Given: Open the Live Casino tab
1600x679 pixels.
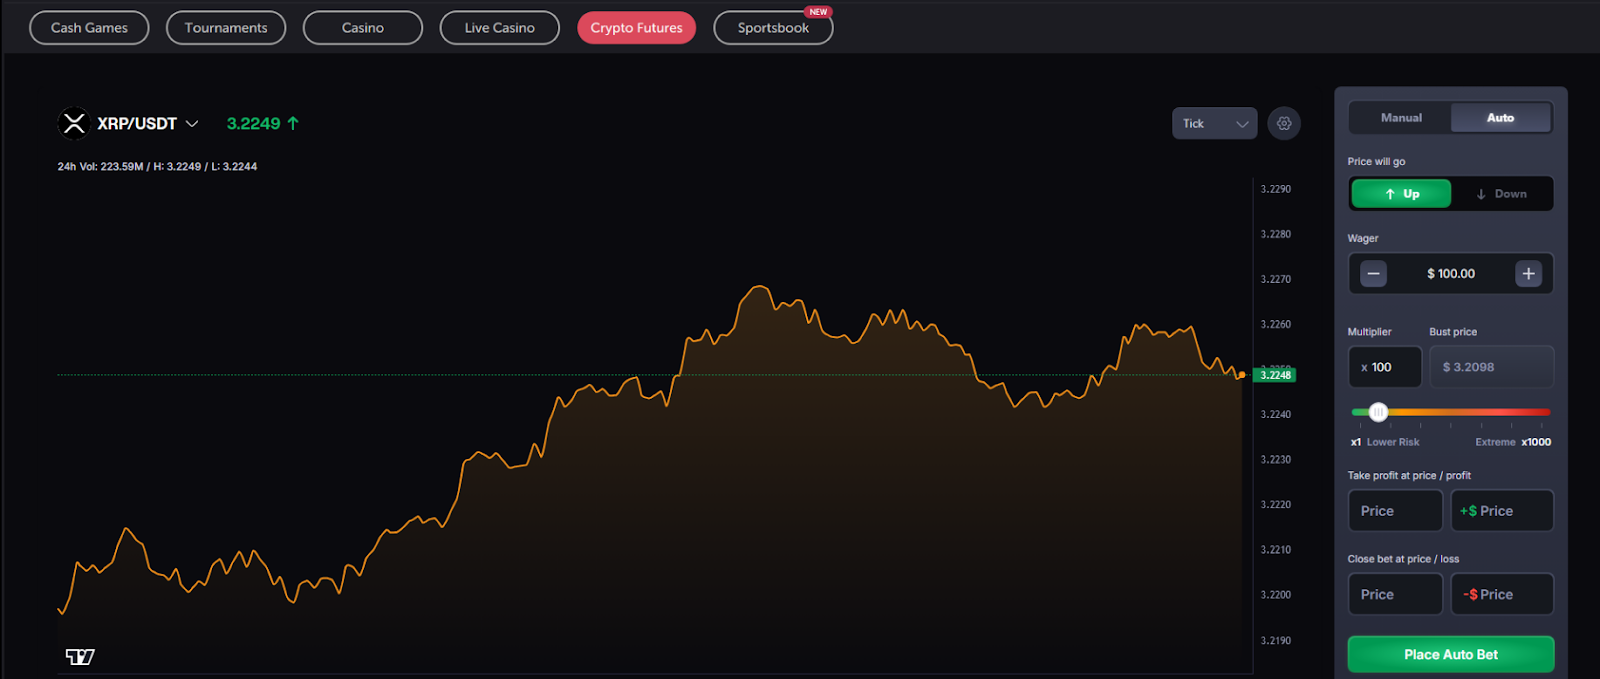Looking at the screenshot, I should [x=499, y=28].
